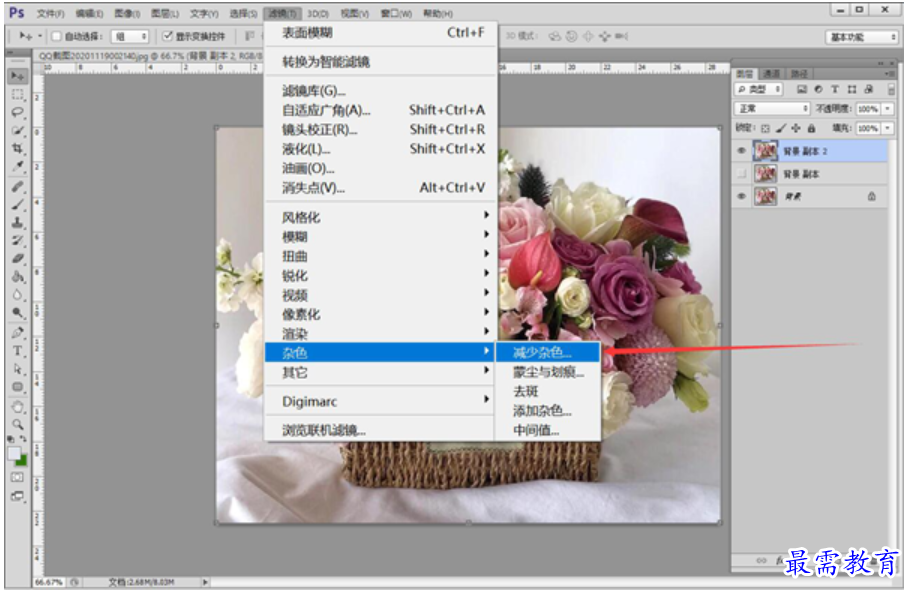Select the Zoom tool
The image size is (907, 594).
click(18, 424)
